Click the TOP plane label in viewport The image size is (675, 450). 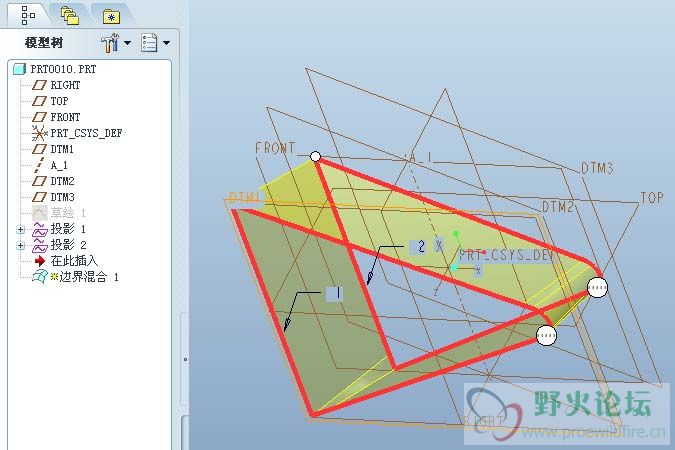tap(652, 198)
